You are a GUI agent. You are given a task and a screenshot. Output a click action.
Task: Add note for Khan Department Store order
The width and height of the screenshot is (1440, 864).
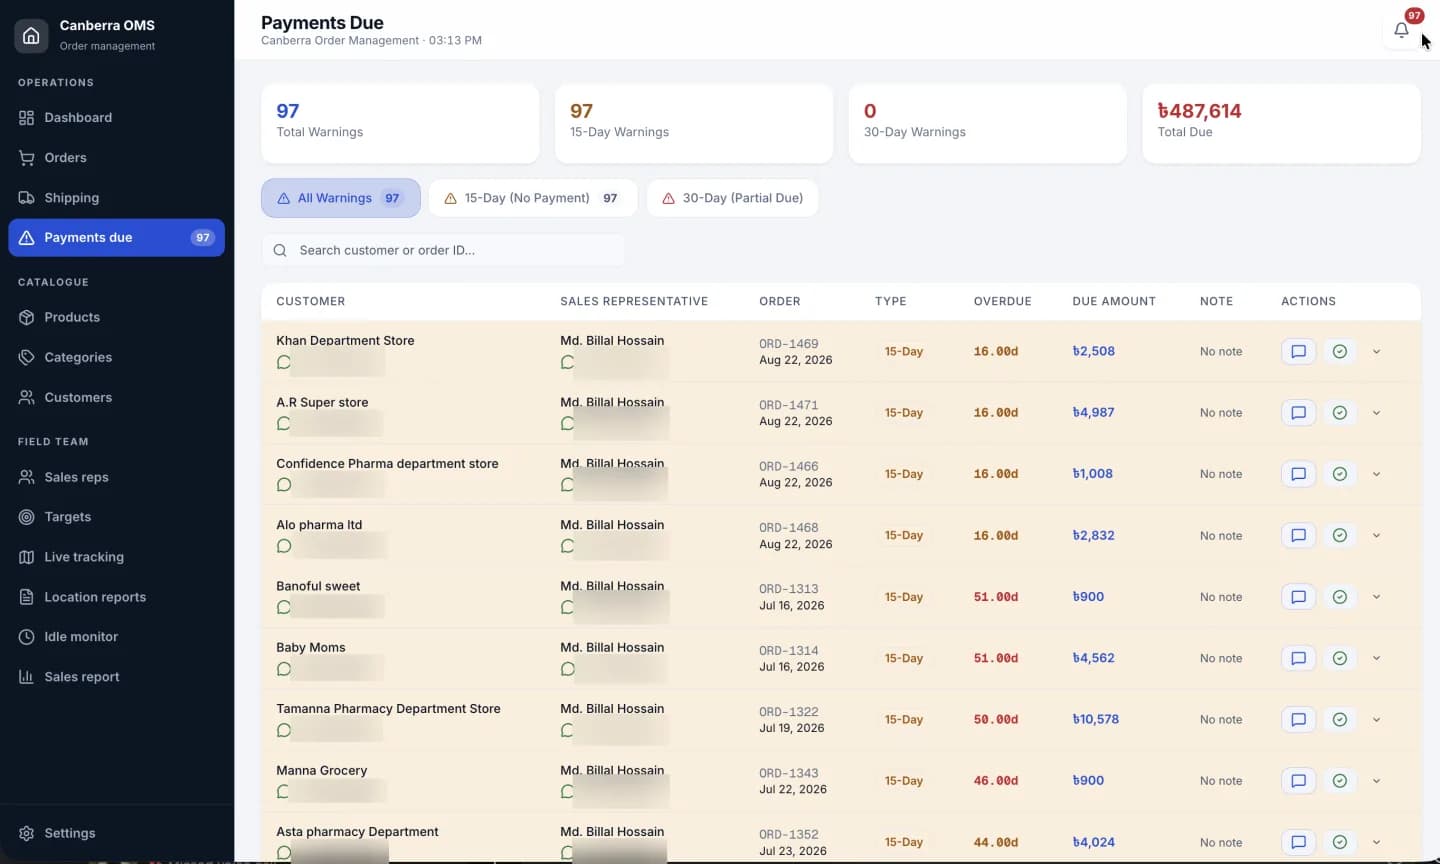(1298, 351)
